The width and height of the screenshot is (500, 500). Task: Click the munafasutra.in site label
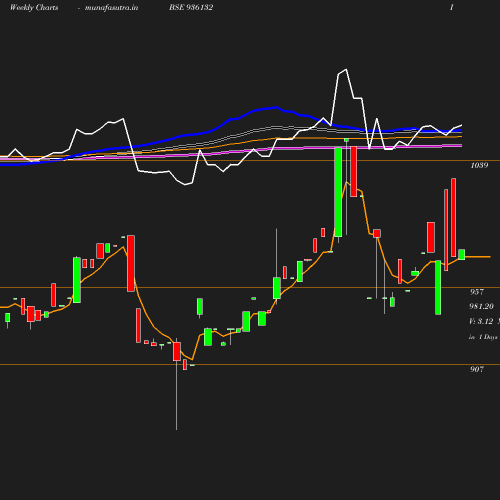(111, 8)
